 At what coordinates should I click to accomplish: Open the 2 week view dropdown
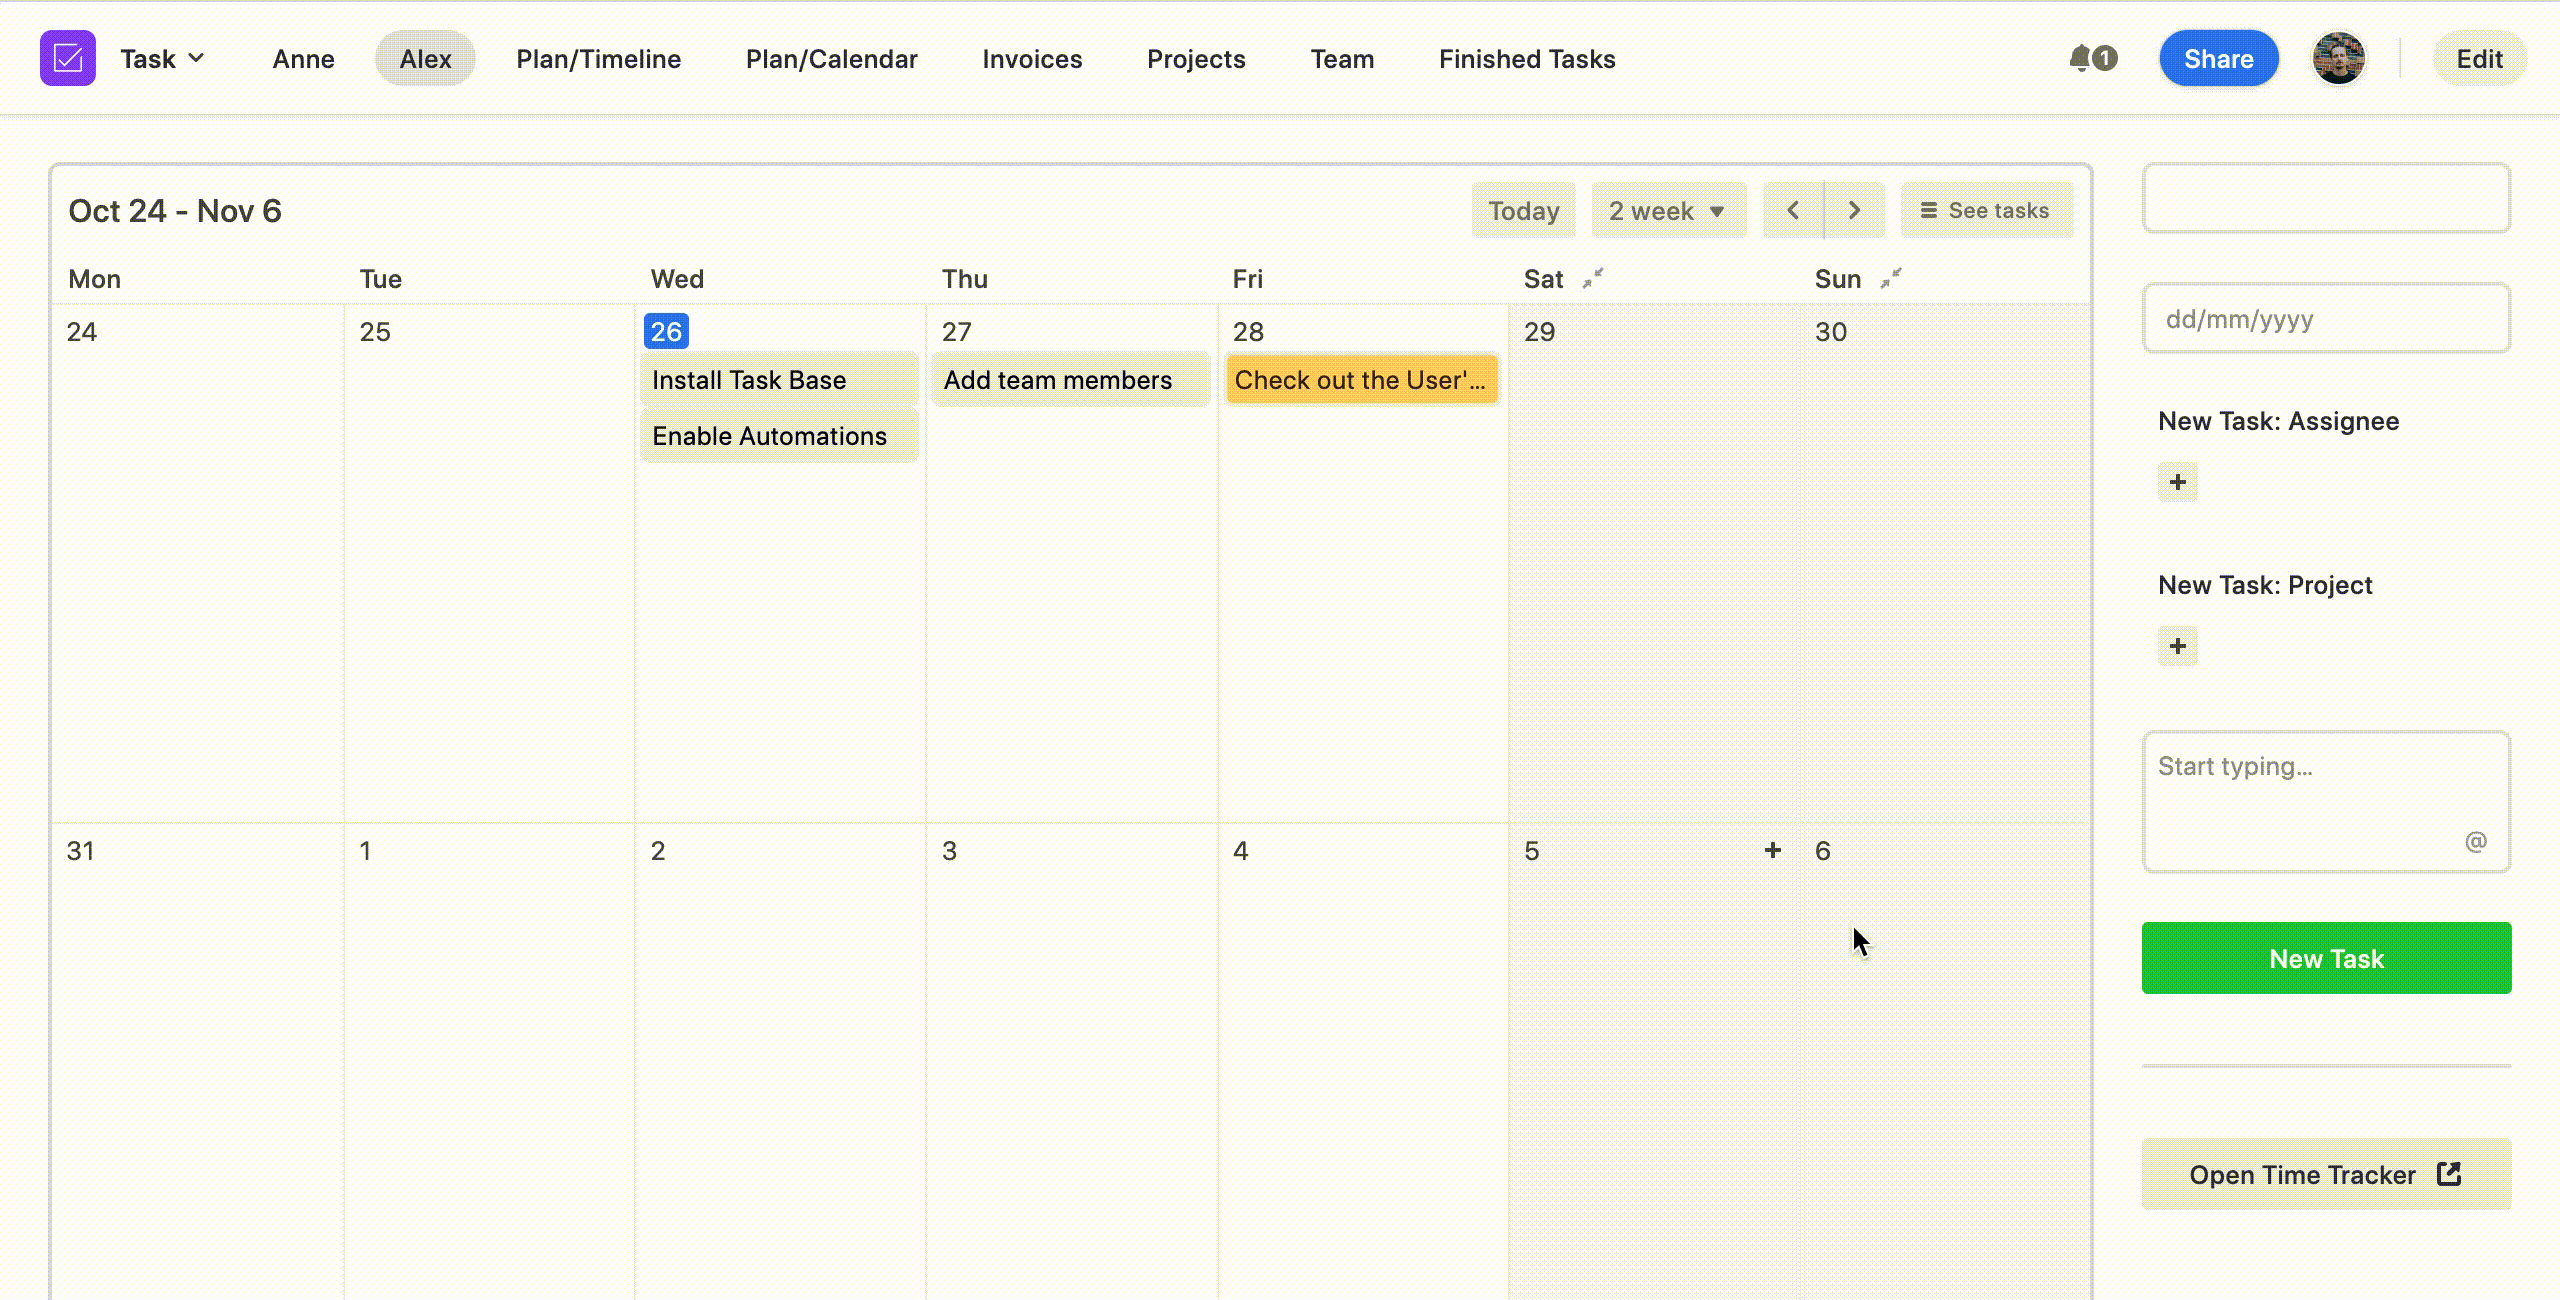point(1668,210)
